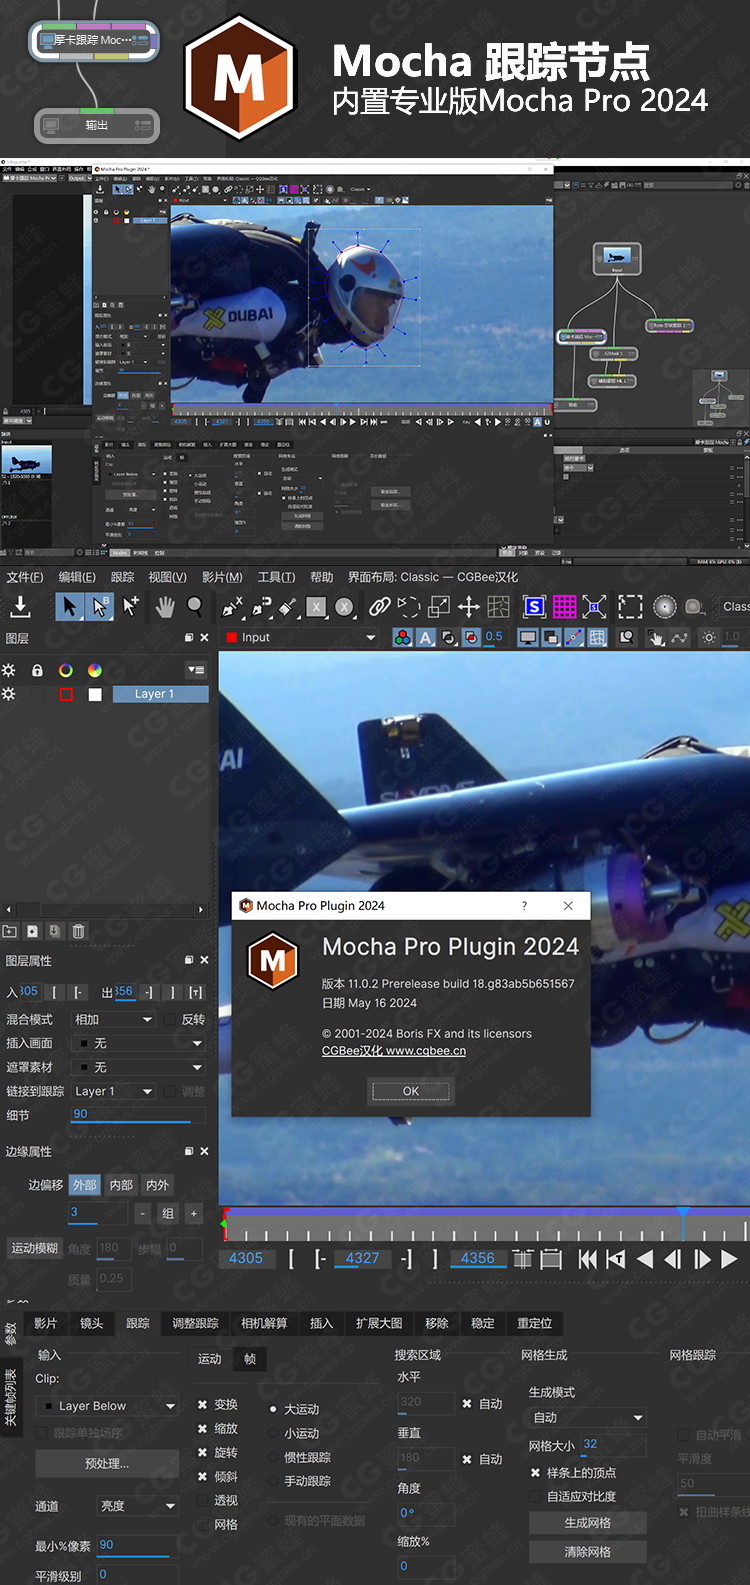
Task: Click the 最小%像素 field value 90
Action: click(x=137, y=1545)
